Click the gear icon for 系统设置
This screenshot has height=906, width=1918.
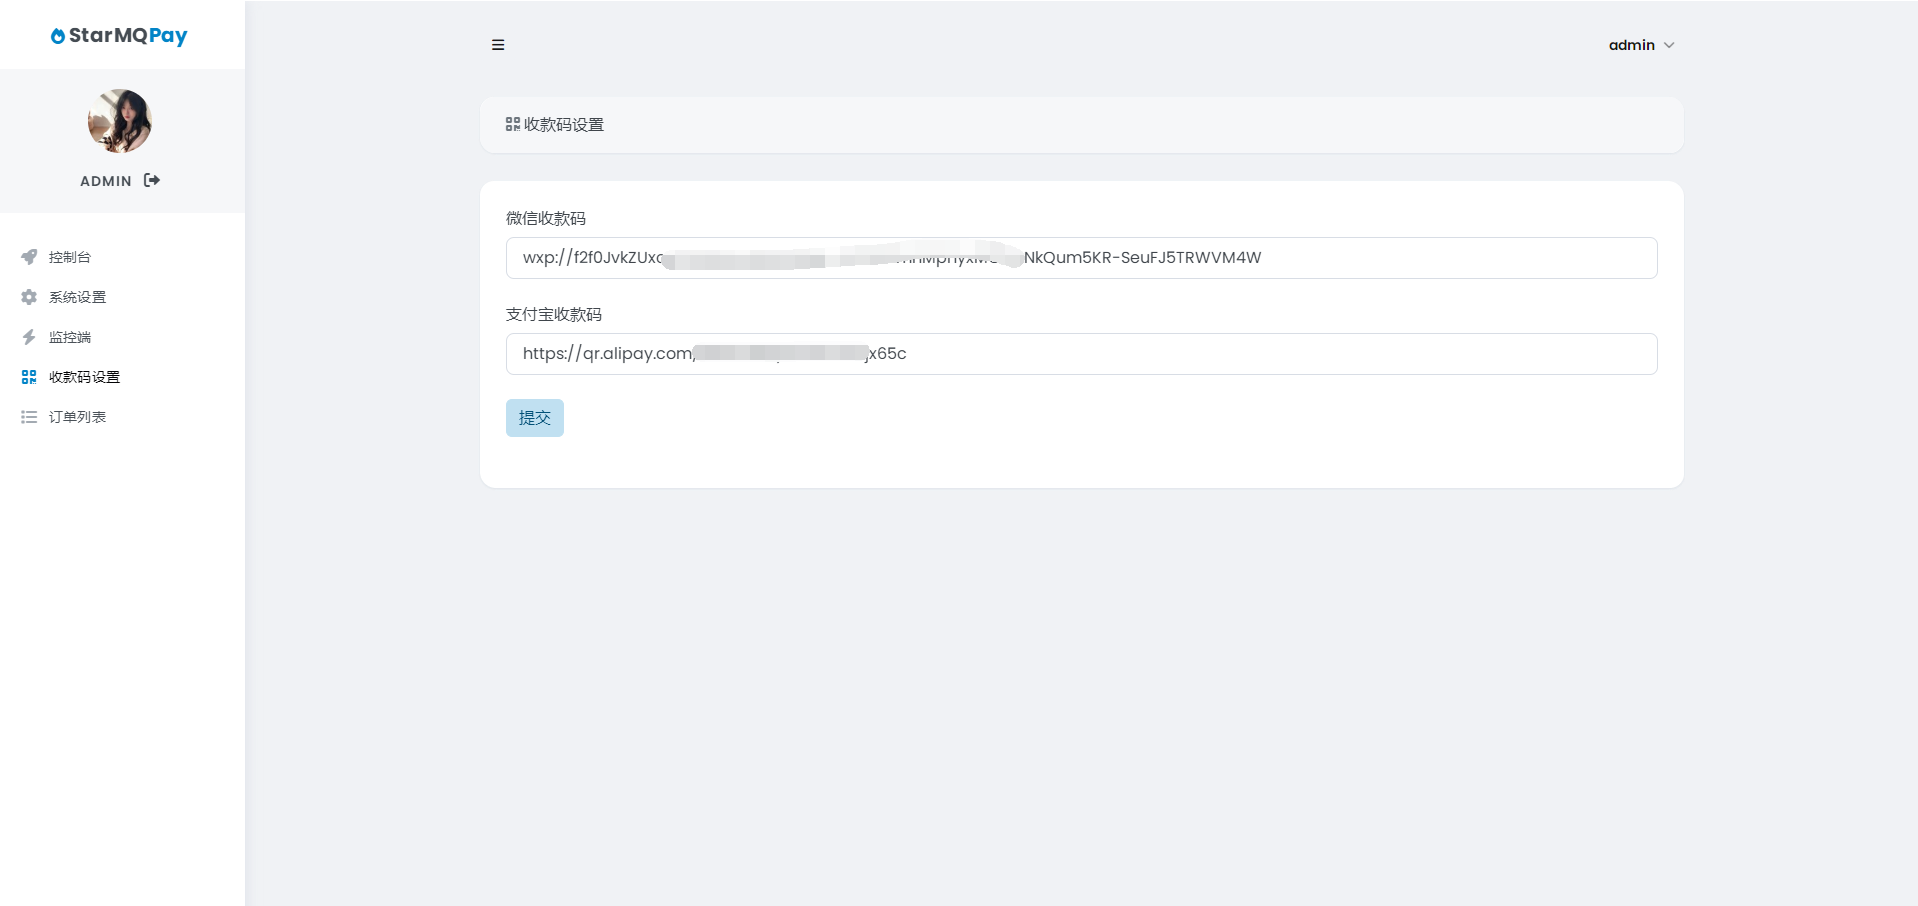(x=29, y=297)
